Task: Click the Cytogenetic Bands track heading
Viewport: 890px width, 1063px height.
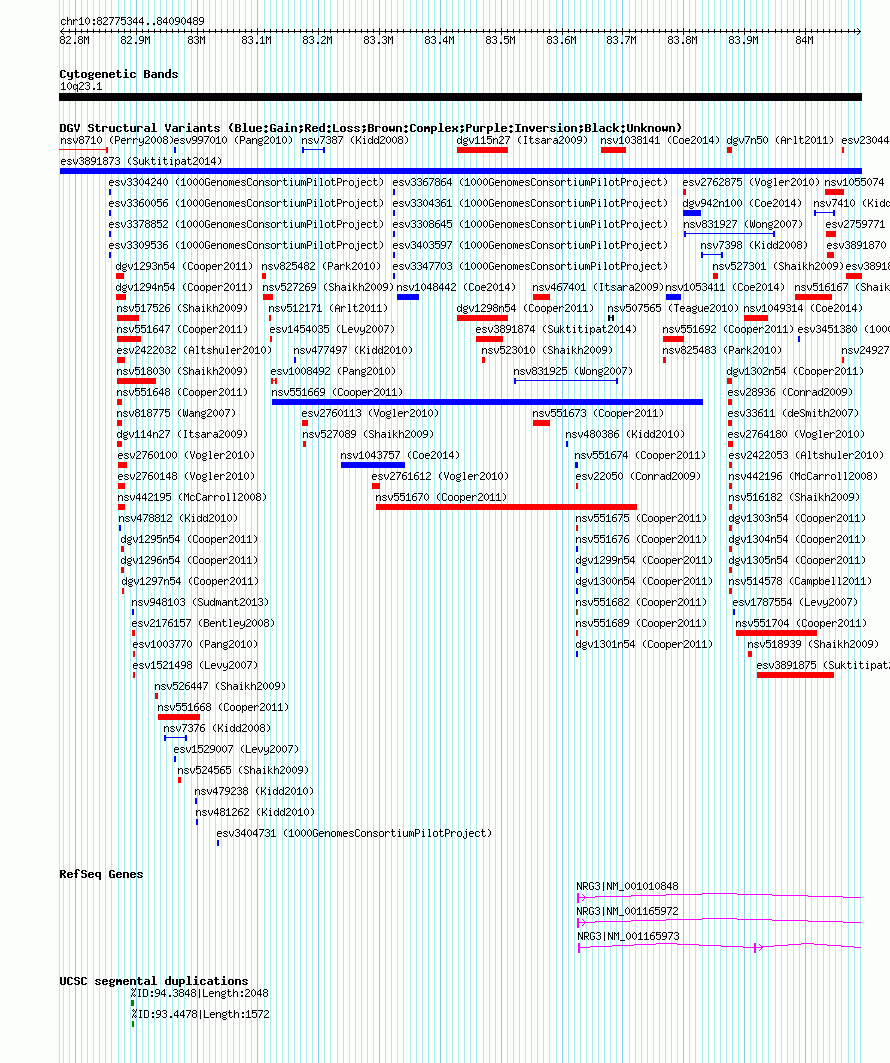Action: pyautogui.click(x=119, y=74)
